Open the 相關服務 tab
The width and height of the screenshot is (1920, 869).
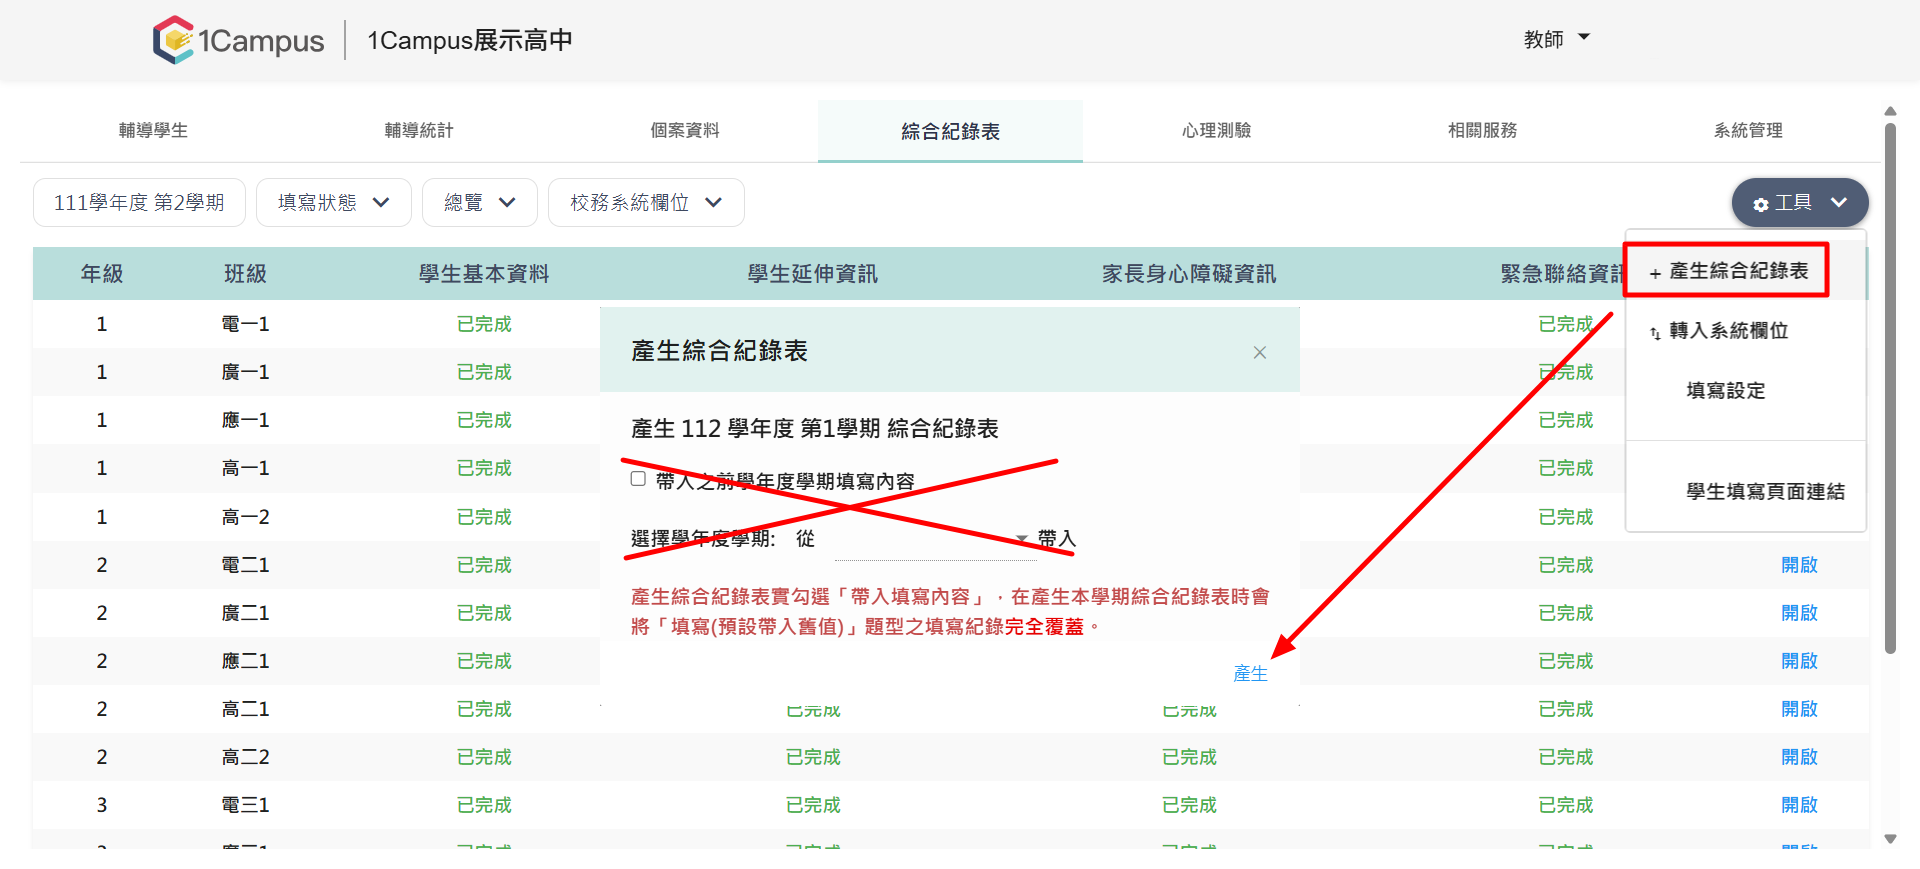pos(1482,131)
